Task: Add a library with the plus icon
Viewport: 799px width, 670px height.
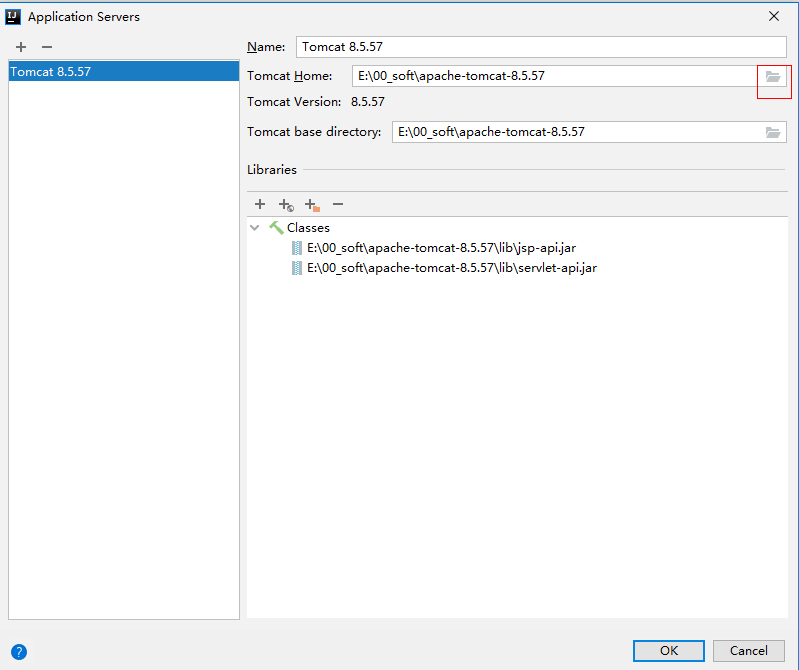Action: point(260,204)
